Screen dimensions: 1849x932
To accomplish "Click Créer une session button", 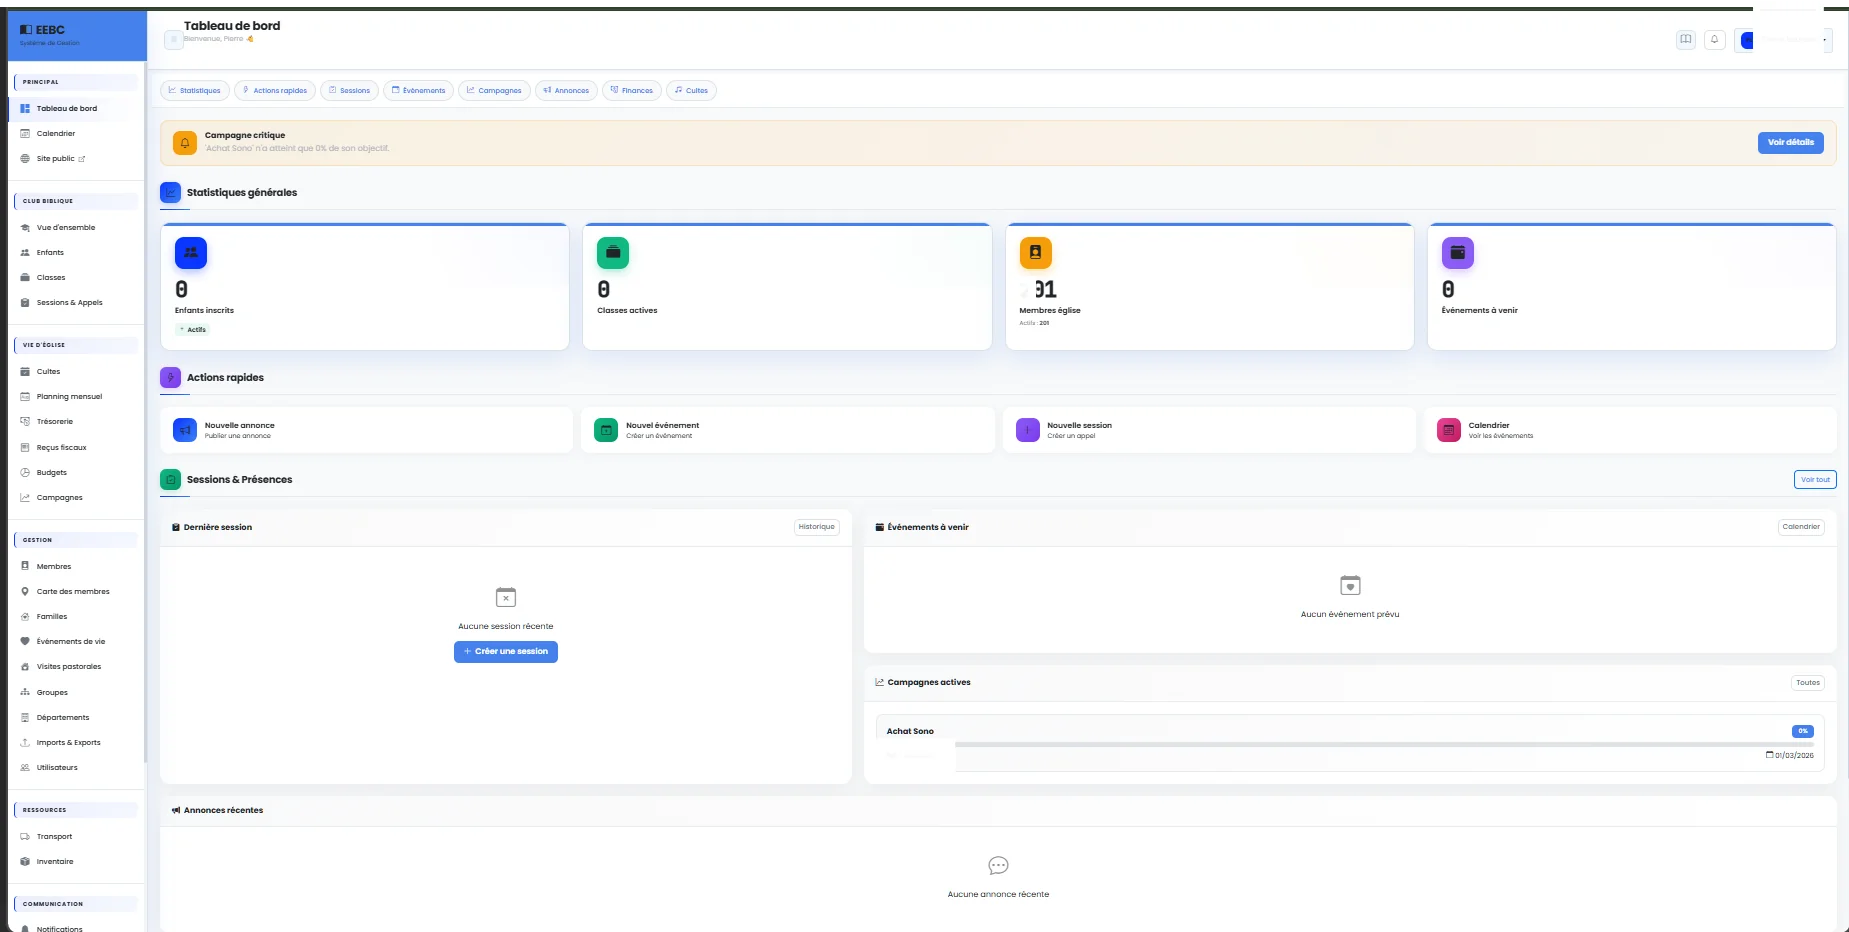I will (x=506, y=651).
